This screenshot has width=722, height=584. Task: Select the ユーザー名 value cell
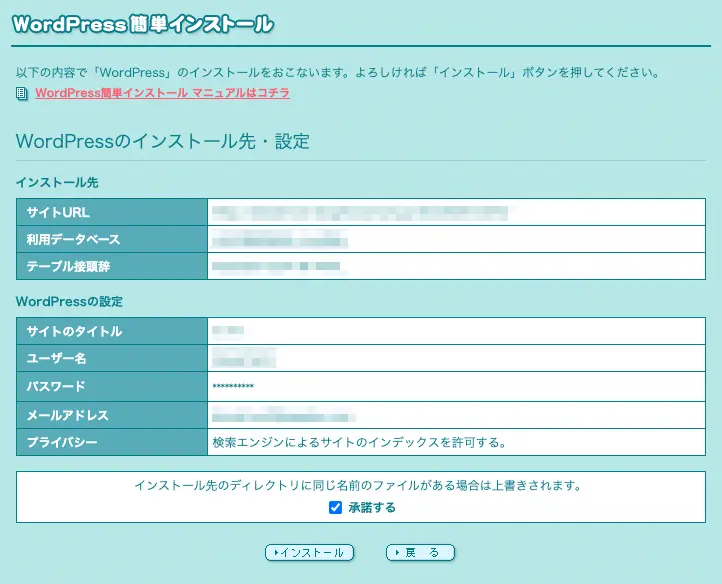click(x=243, y=359)
